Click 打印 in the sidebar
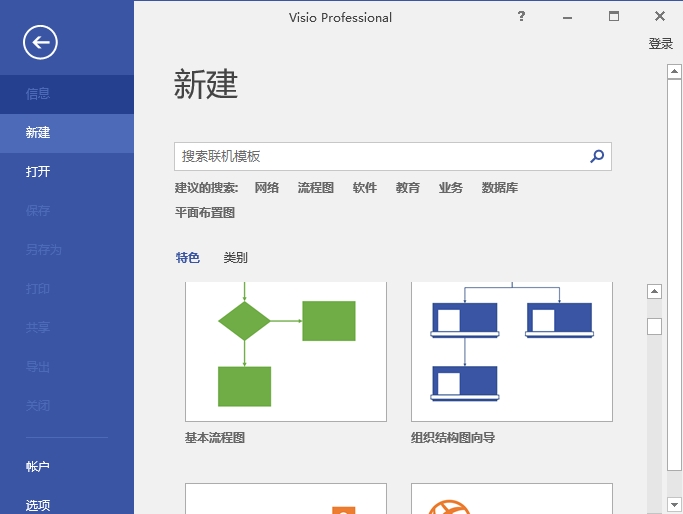 click(38, 288)
